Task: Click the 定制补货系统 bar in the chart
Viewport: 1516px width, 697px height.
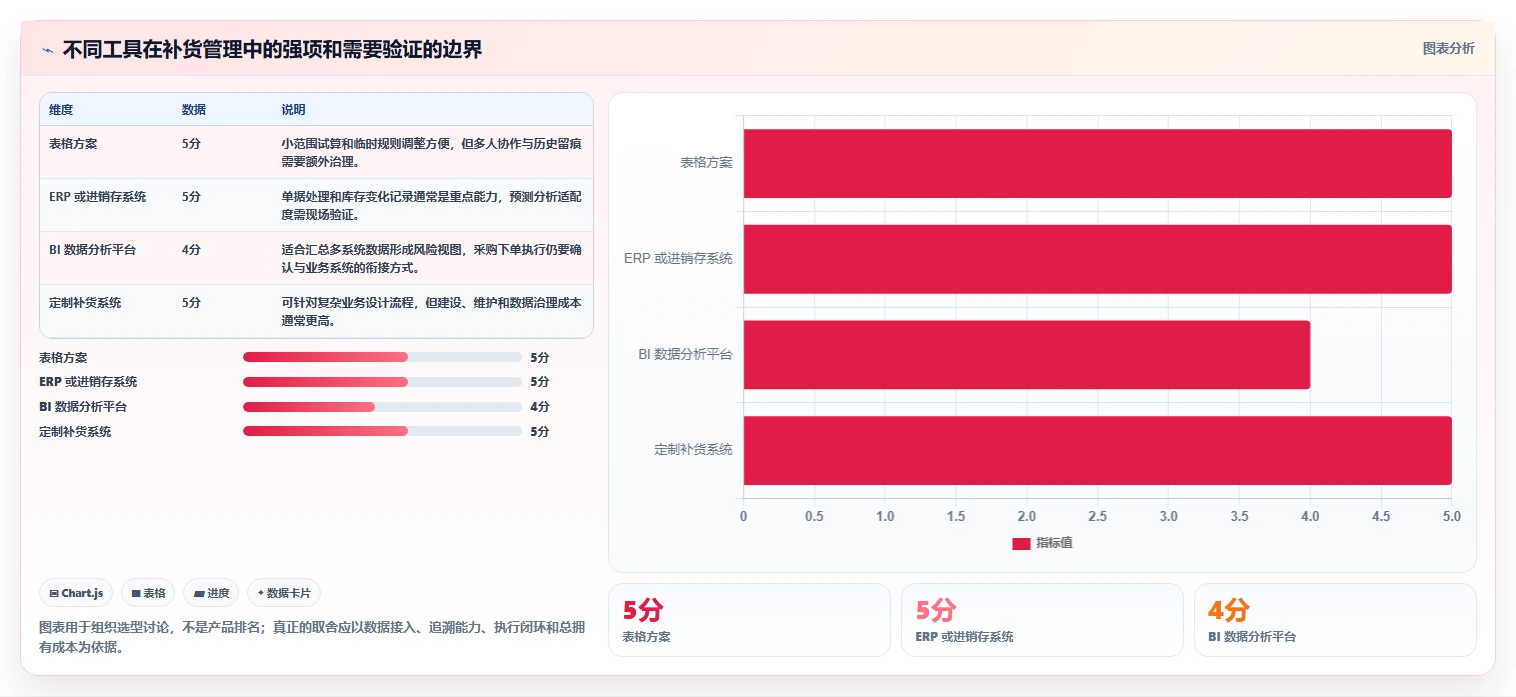Action: click(x=1097, y=450)
